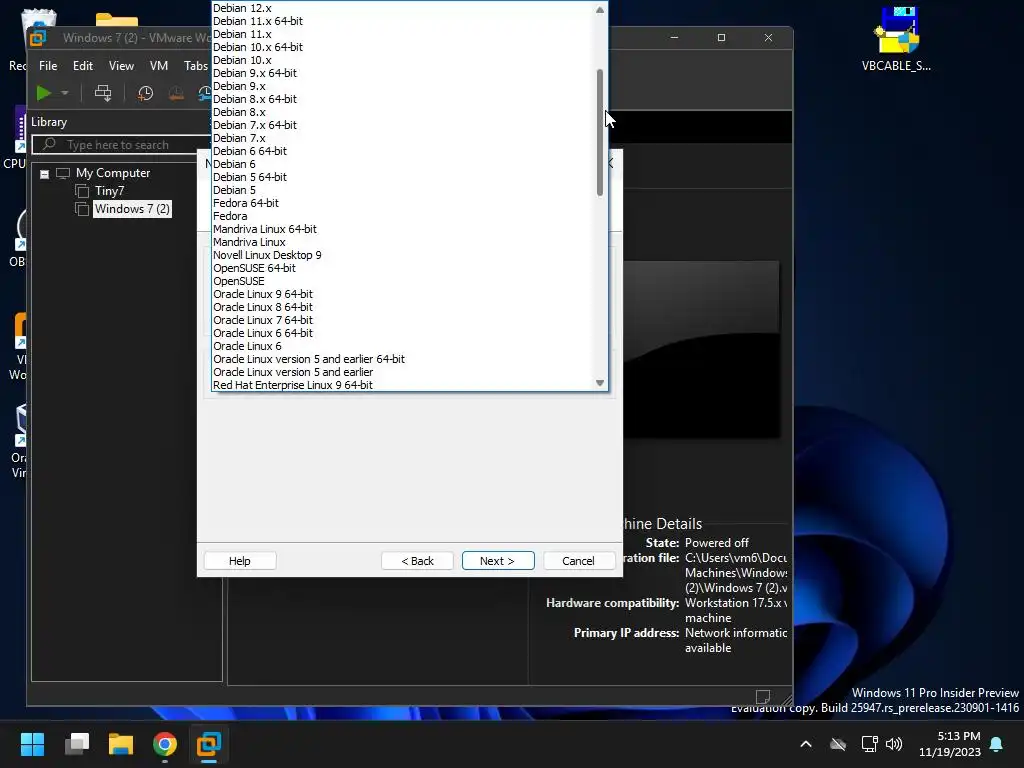1024x768 pixels.
Task: Choose Oracle Linux 9 64-bit option
Action: click(x=263, y=294)
